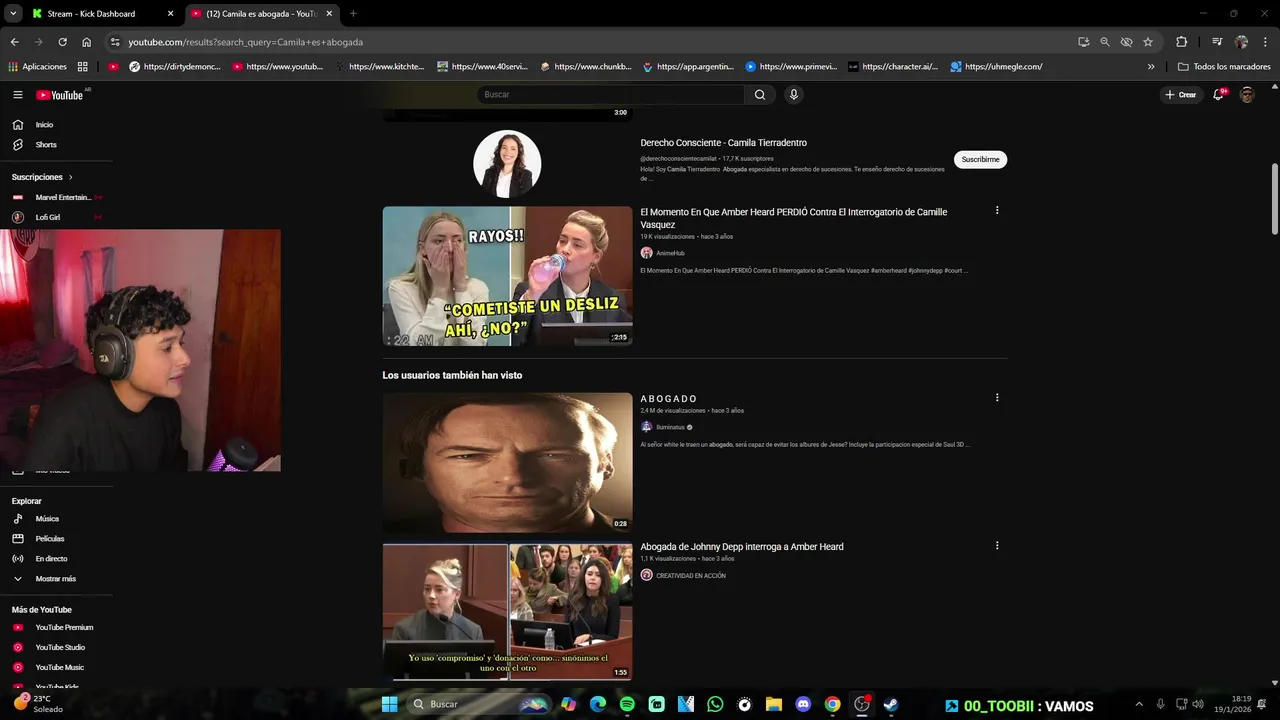This screenshot has width=1280, height=720.
Task: Open YouTube notifications bell
Action: click(x=1219, y=94)
